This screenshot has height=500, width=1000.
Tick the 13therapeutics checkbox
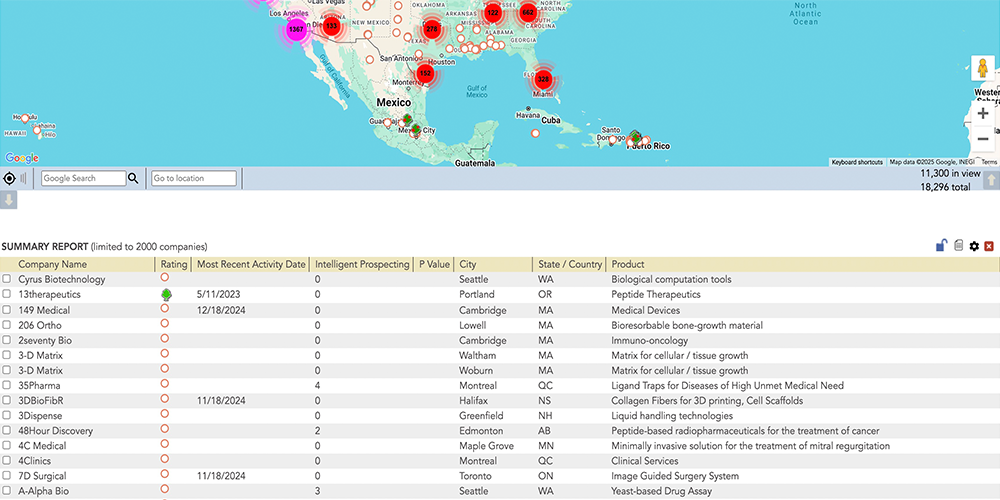(6, 295)
